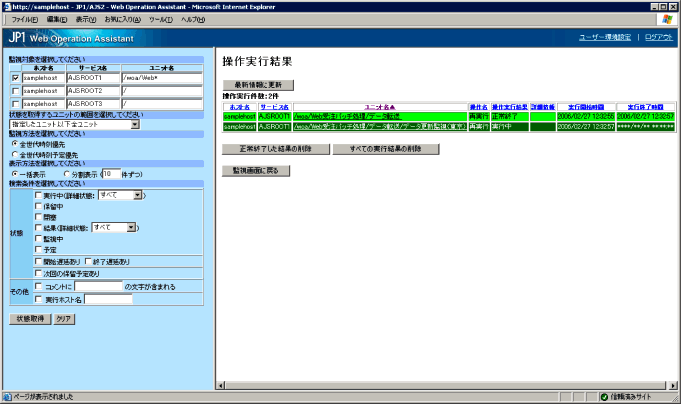Click the Internet Explorer title bar icon
683x404 pixels.
[8, 6]
